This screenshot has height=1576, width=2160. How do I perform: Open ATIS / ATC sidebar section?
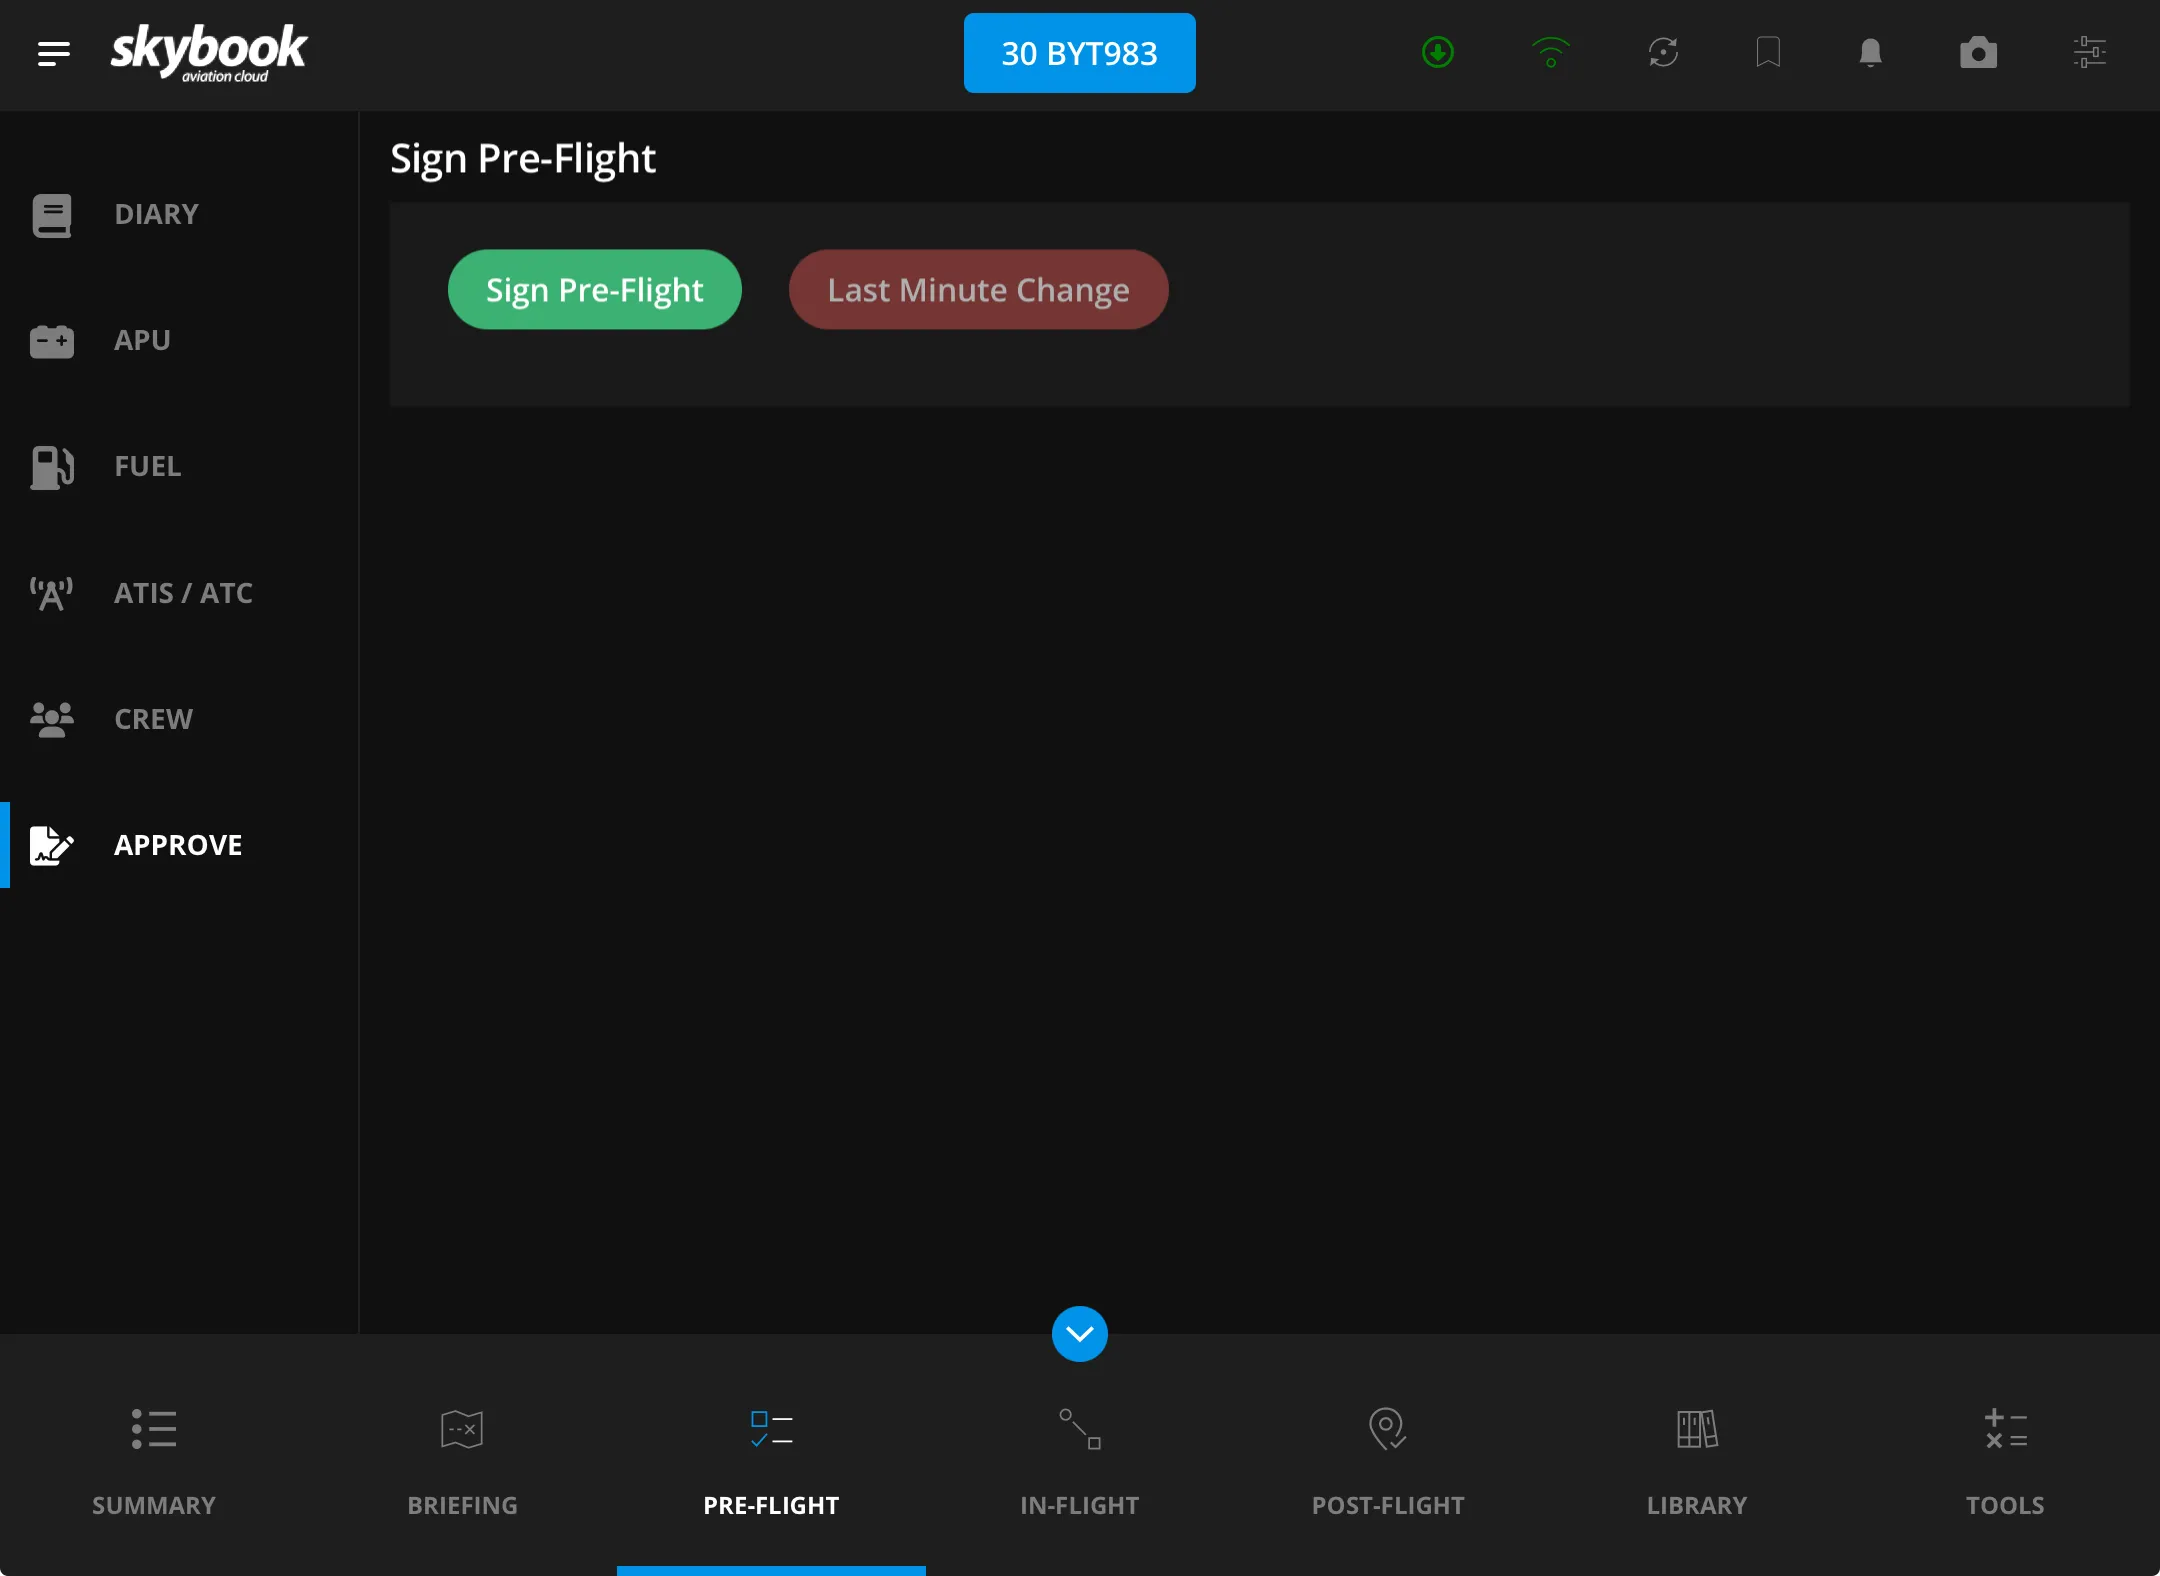(x=183, y=593)
